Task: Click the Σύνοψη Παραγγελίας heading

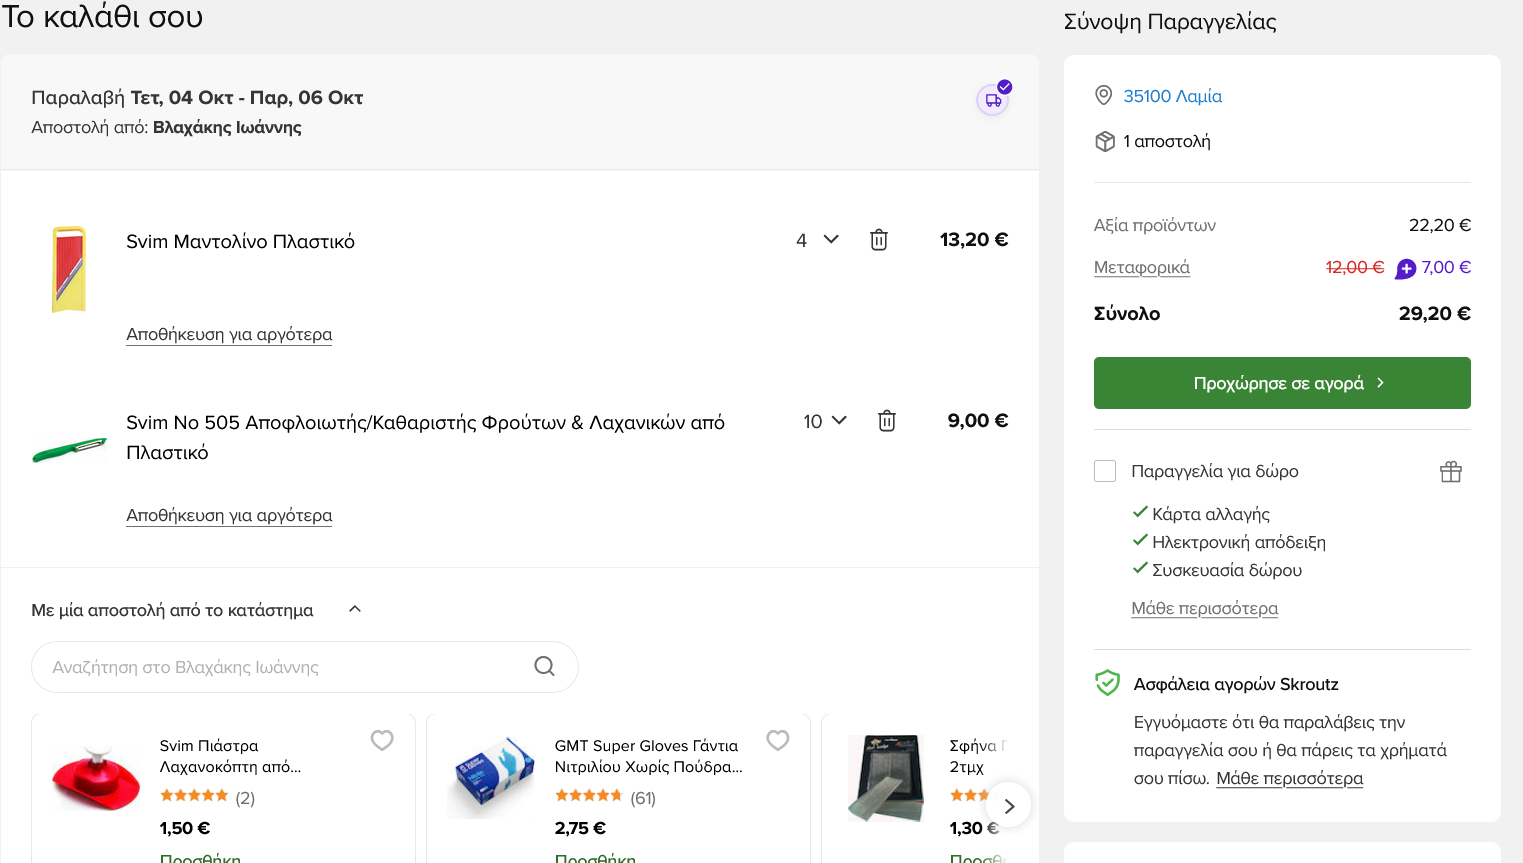Action: [1170, 22]
